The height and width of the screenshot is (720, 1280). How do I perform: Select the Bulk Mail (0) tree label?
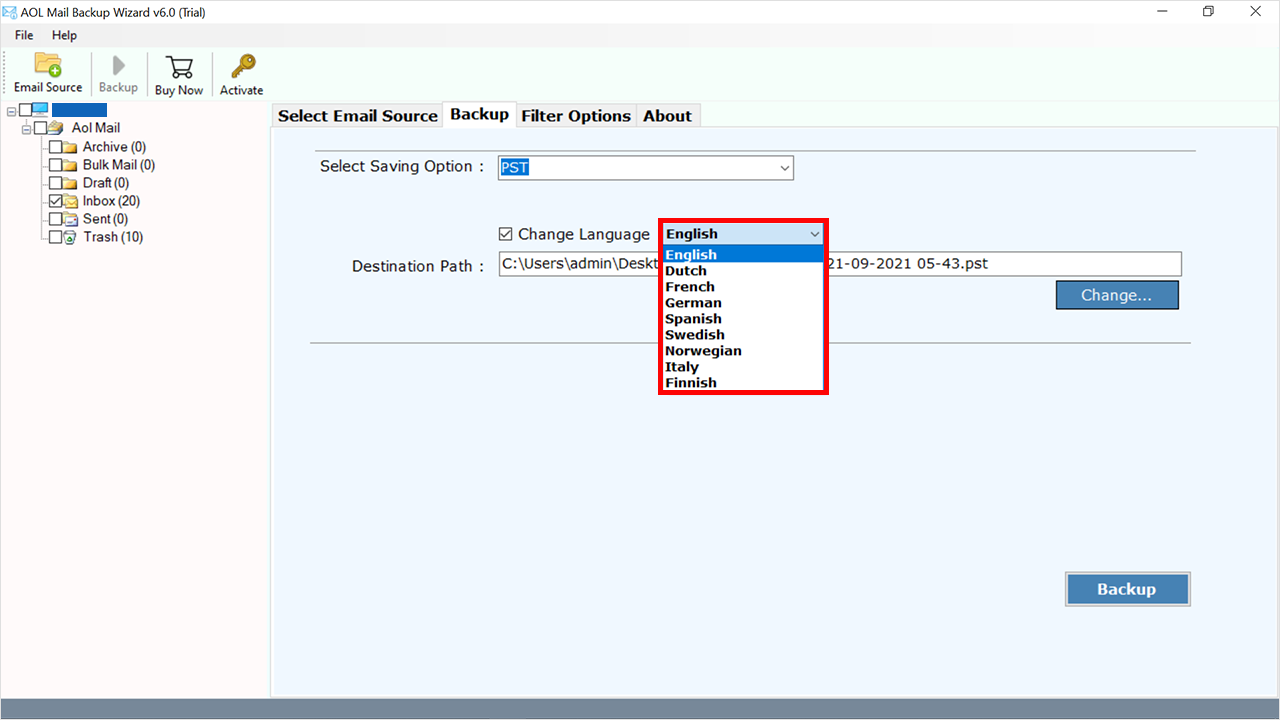pos(119,165)
